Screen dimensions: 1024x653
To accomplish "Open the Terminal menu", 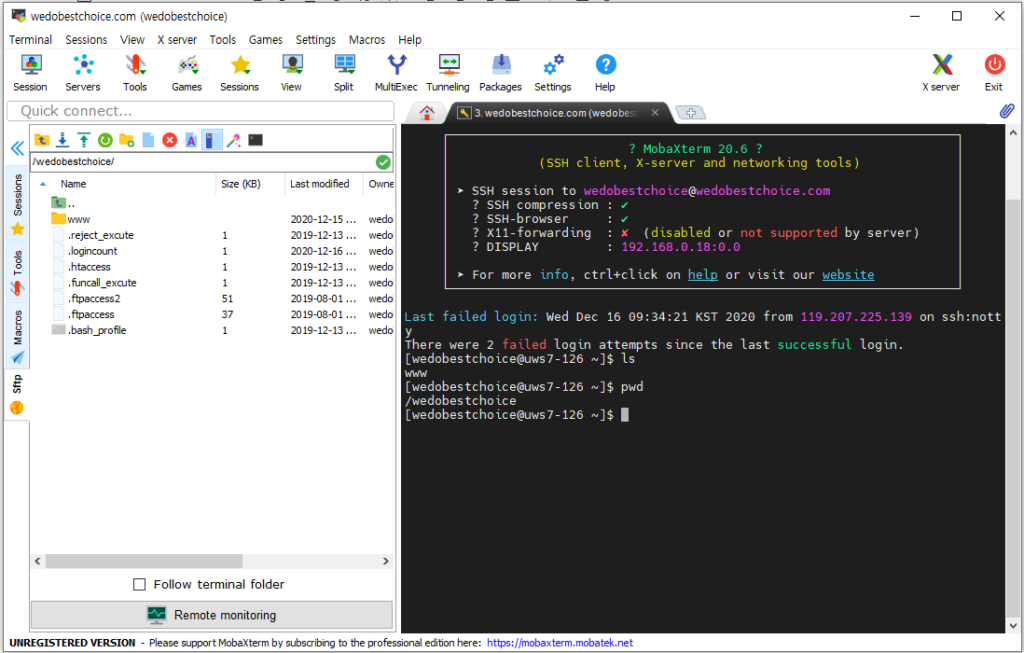I will pyautogui.click(x=30, y=40).
